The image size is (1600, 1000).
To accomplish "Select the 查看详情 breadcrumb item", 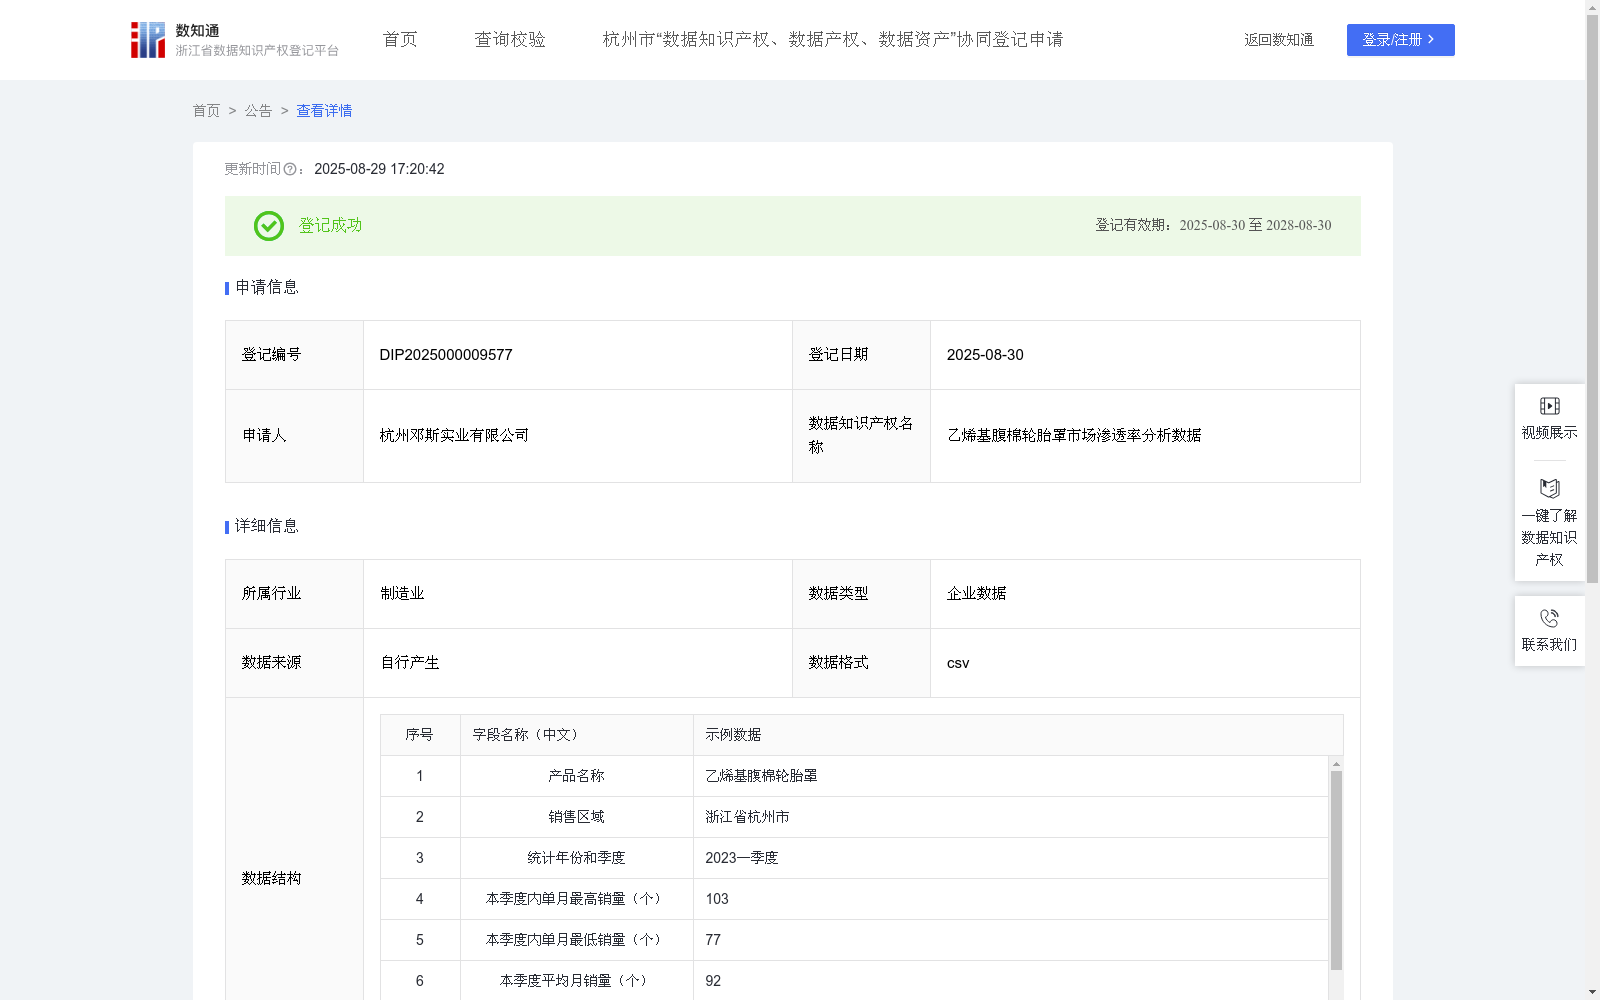I will pyautogui.click(x=323, y=111).
